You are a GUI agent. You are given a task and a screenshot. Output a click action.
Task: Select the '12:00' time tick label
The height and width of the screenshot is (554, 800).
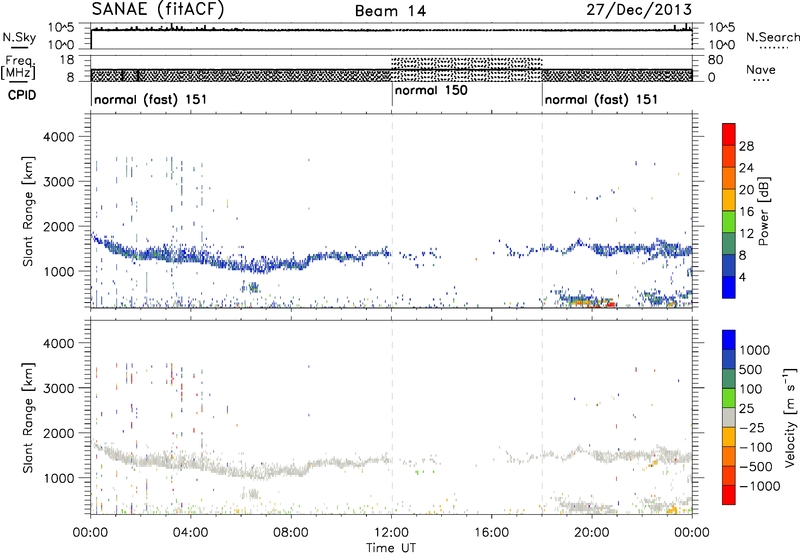(x=391, y=533)
